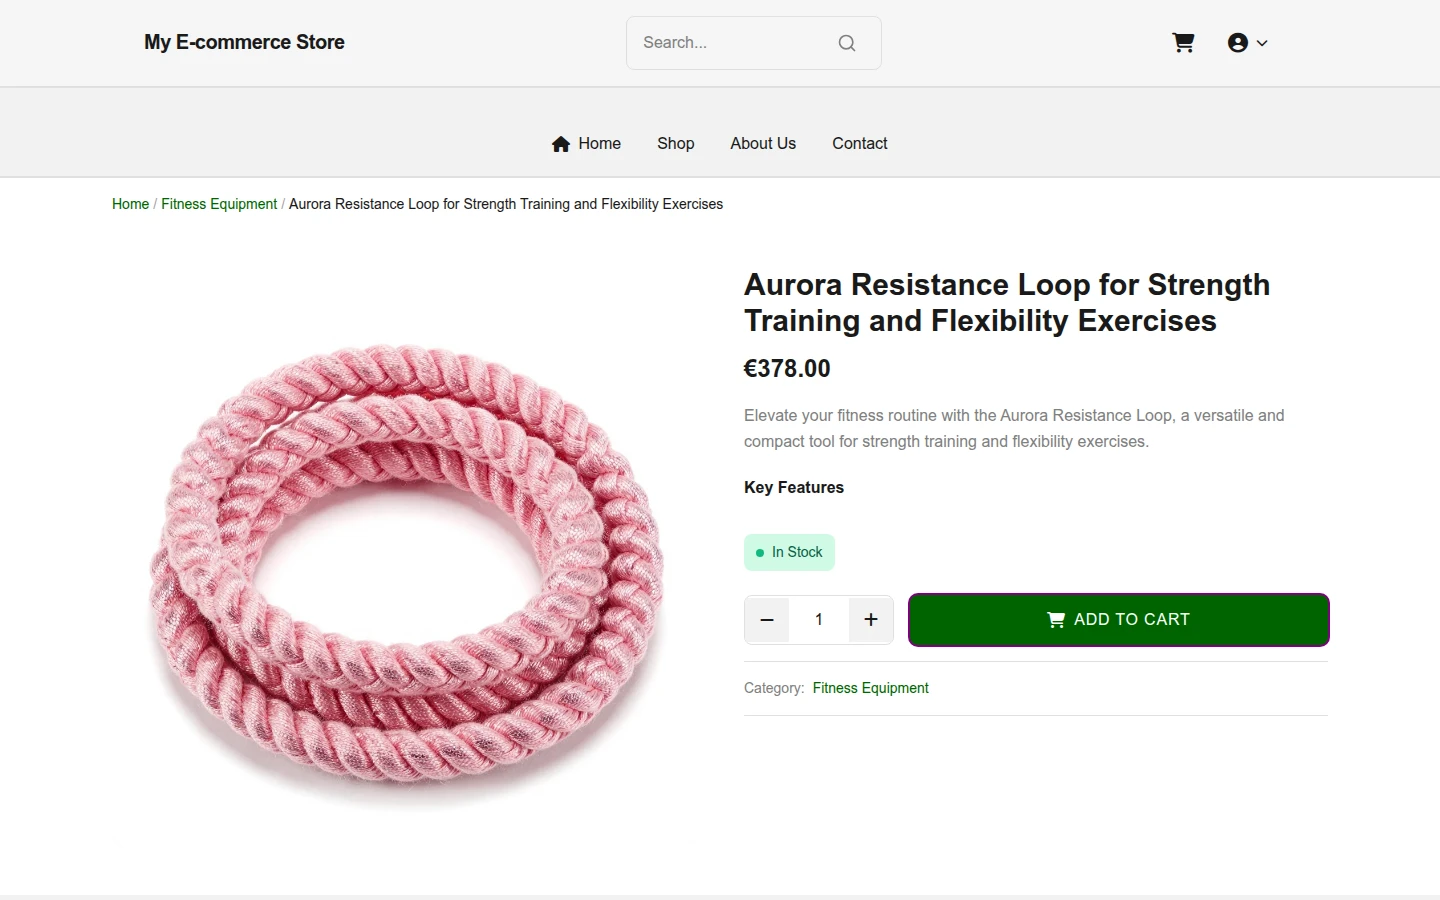Open the shopping cart icon
Image resolution: width=1440 pixels, height=900 pixels.
[1183, 43]
